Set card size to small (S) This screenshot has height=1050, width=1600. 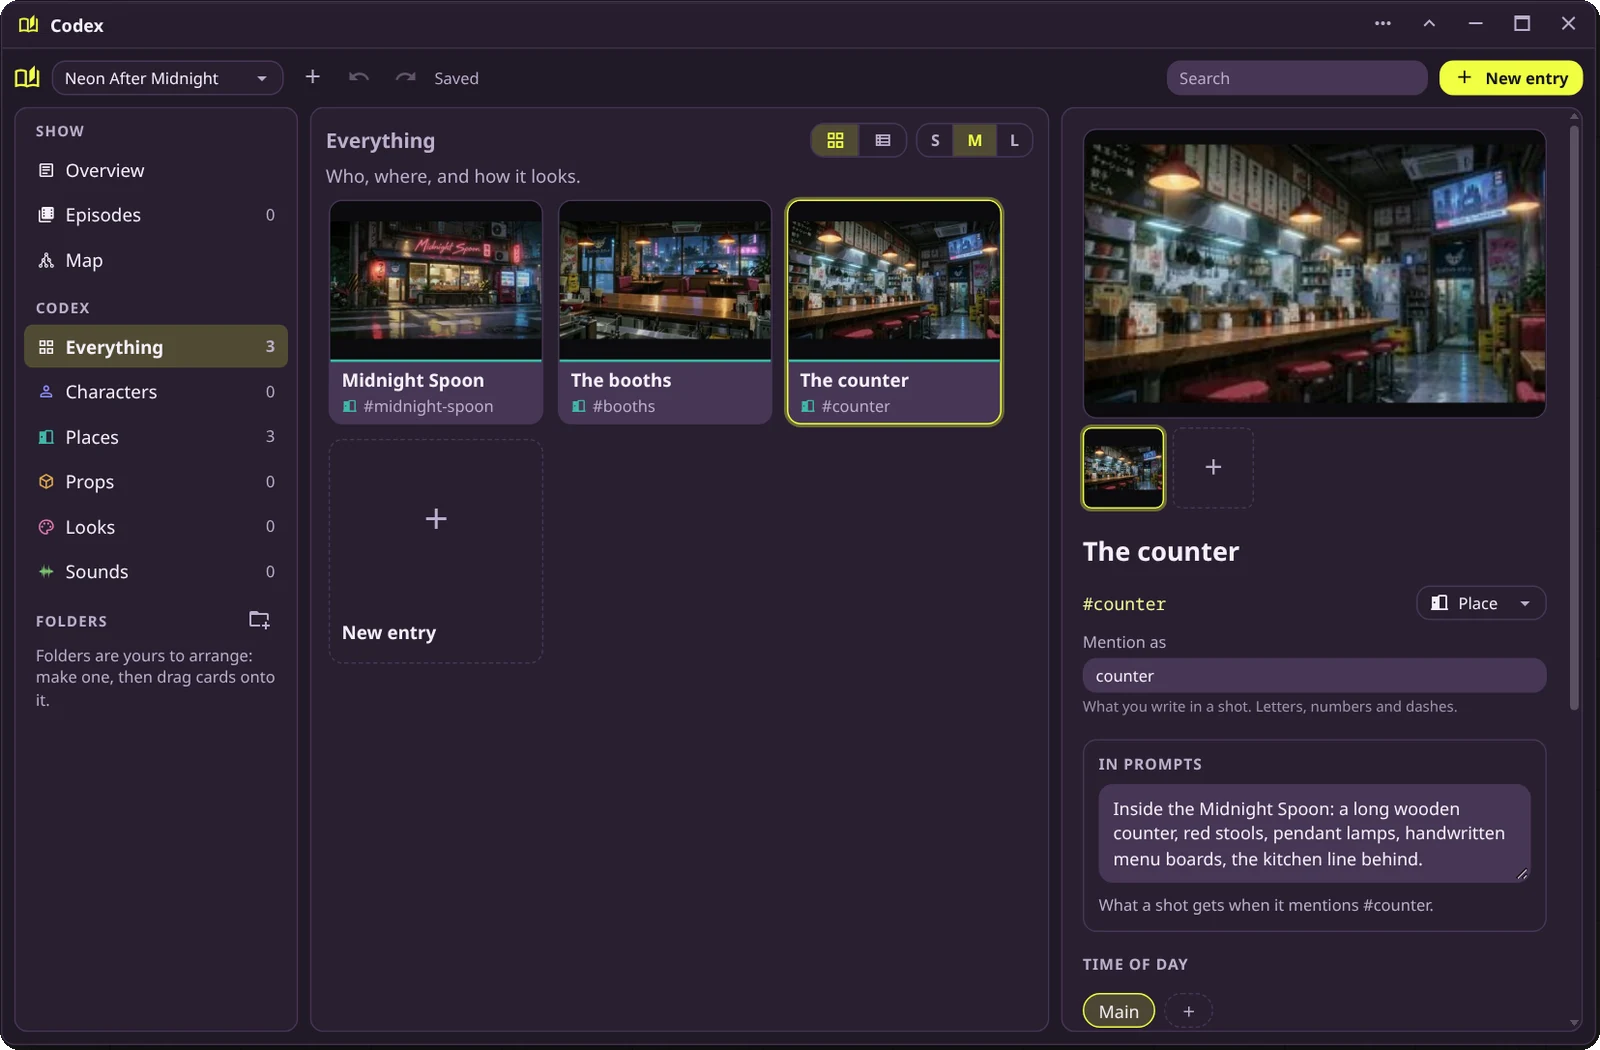[935, 140]
